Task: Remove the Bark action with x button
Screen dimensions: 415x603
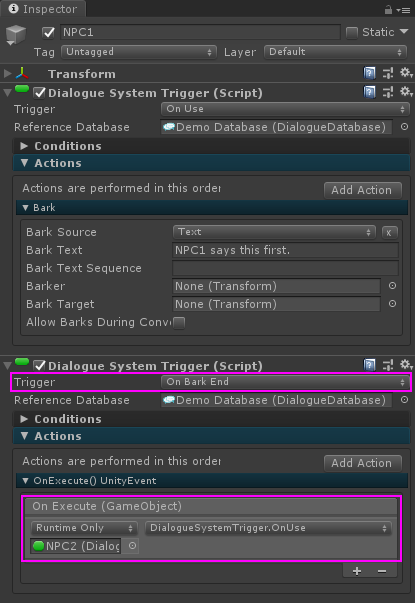Action: click(x=389, y=233)
